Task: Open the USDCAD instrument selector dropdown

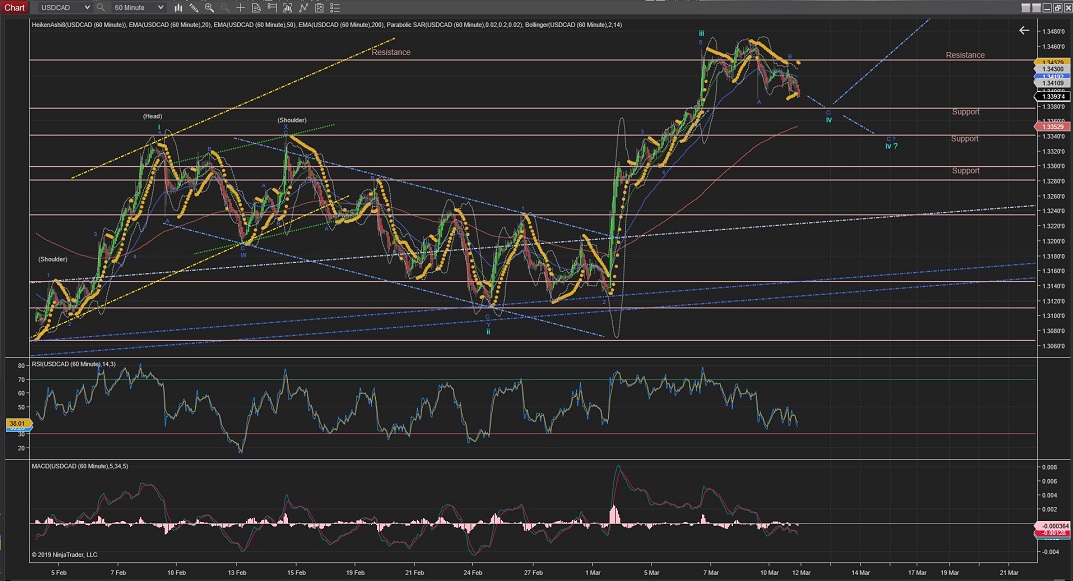Action: 65,8
